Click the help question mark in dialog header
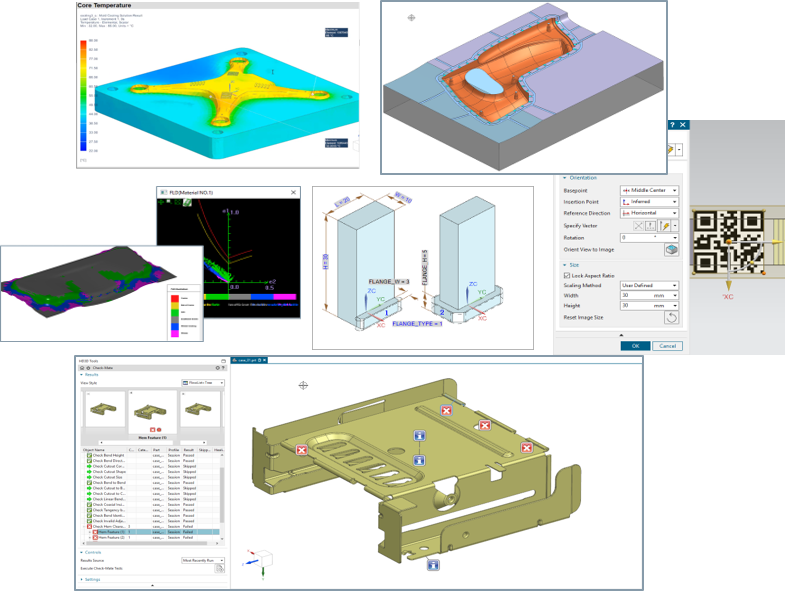 (x=672, y=125)
